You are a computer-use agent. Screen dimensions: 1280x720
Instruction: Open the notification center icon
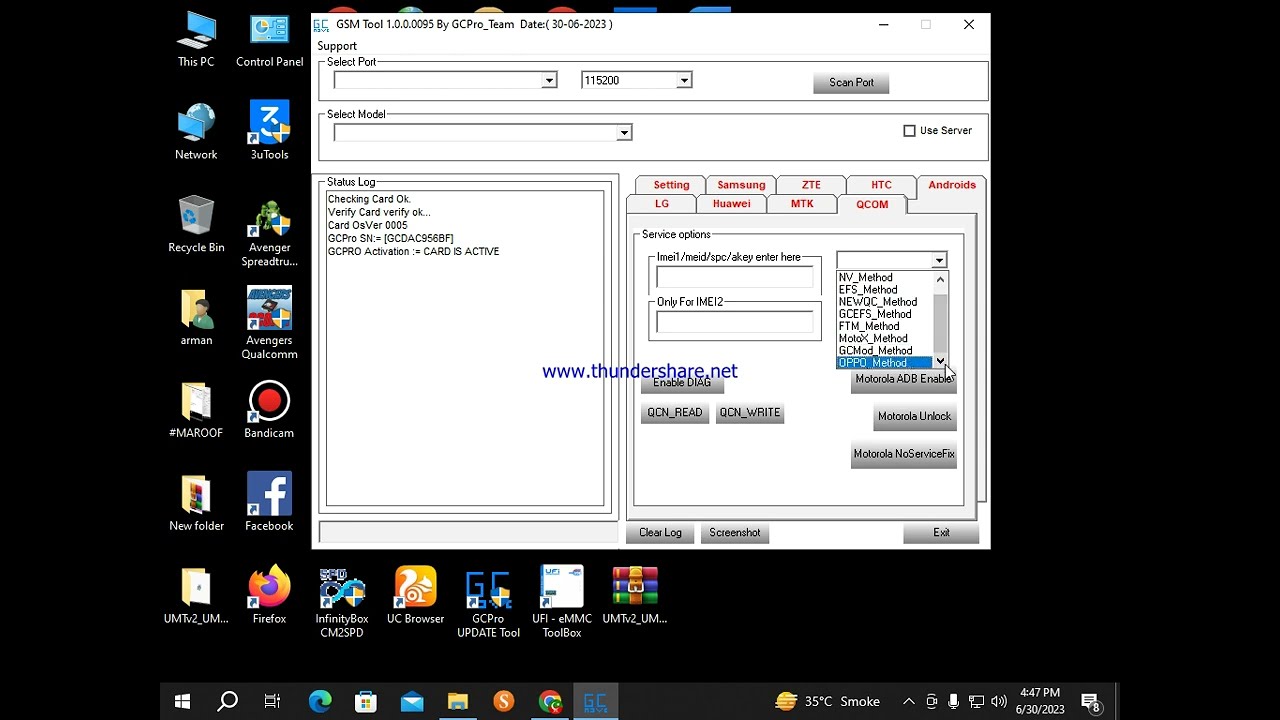[x=1091, y=702]
